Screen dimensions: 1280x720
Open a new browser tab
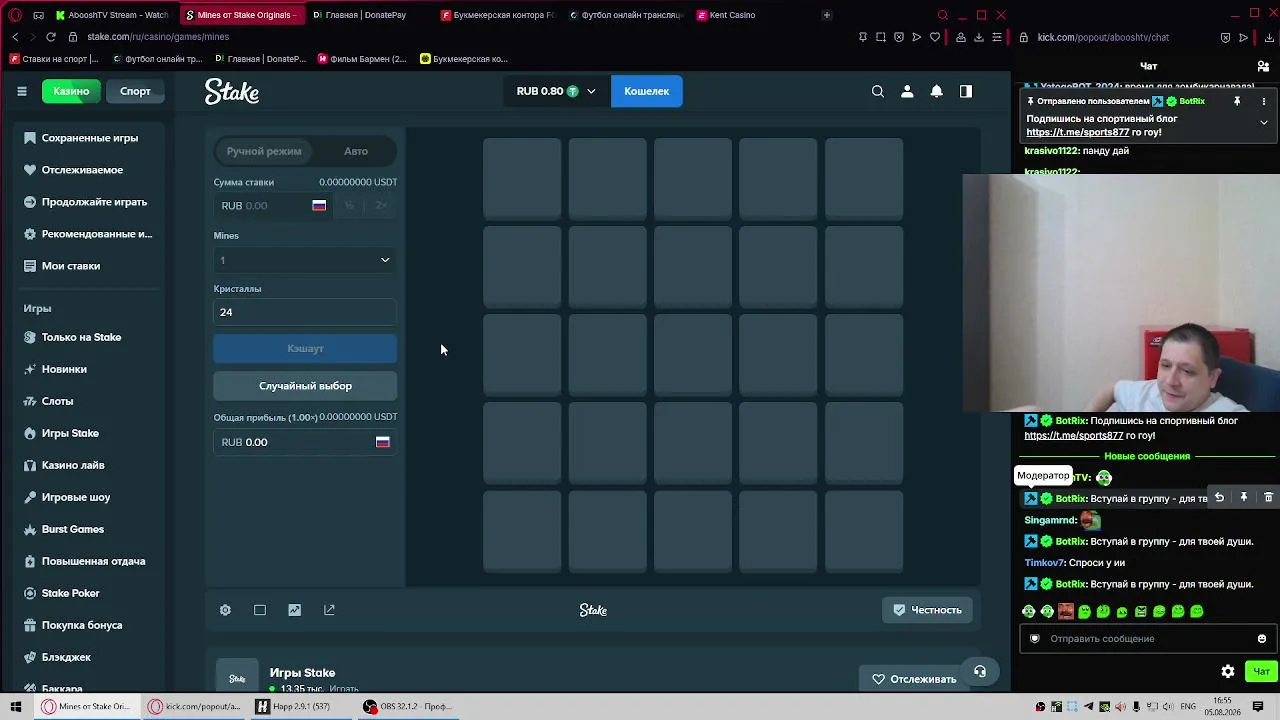coord(826,15)
